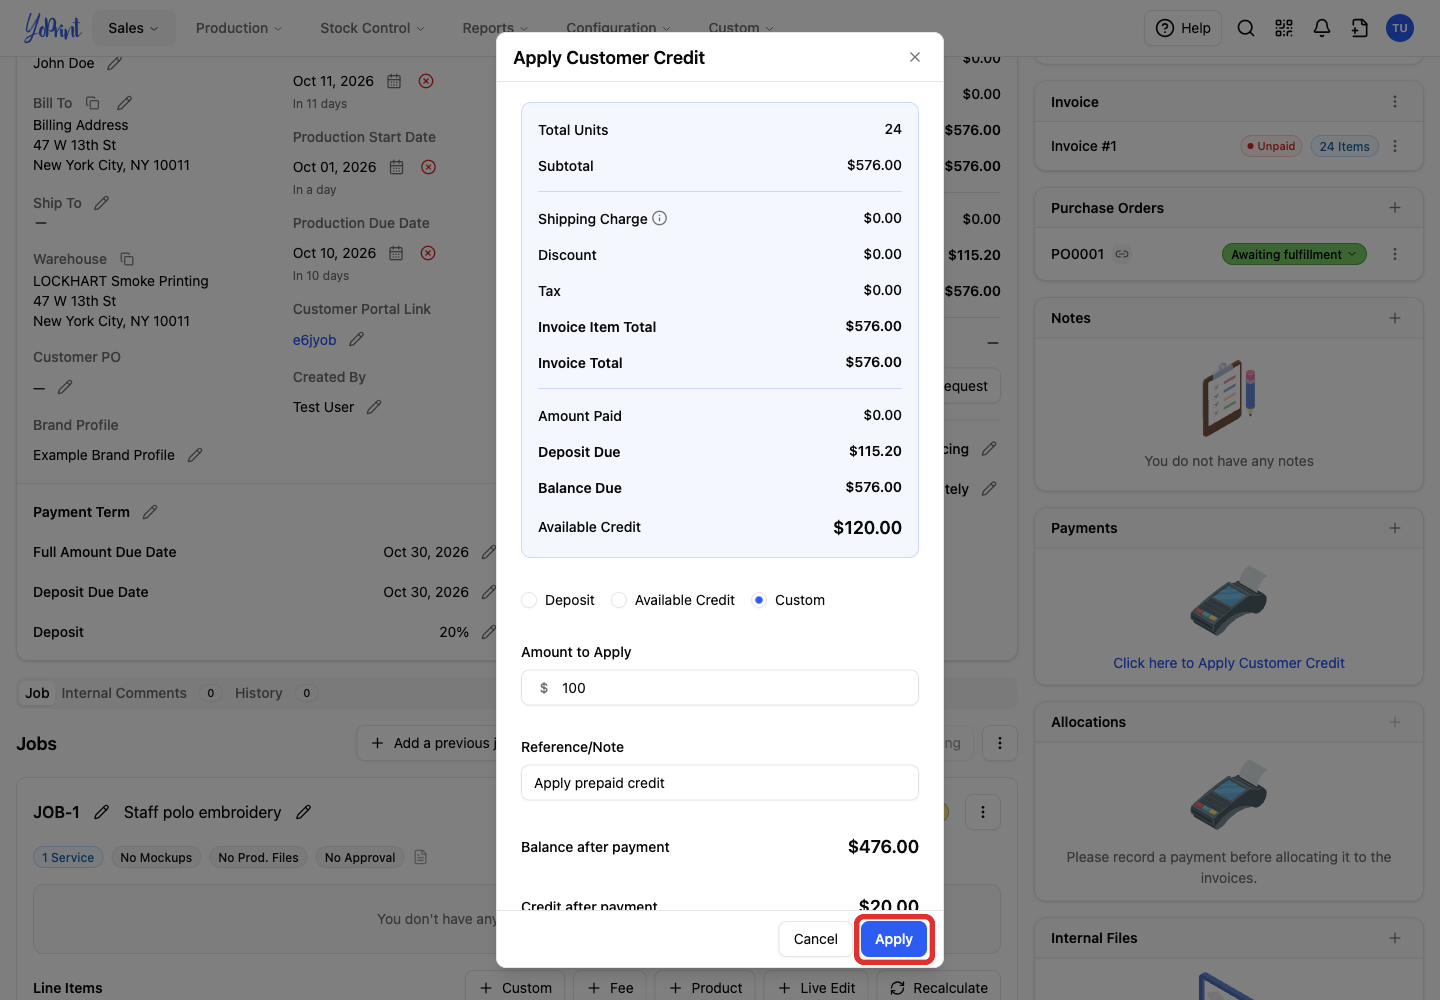
Task: Click the TU user avatar
Action: click(x=1400, y=28)
